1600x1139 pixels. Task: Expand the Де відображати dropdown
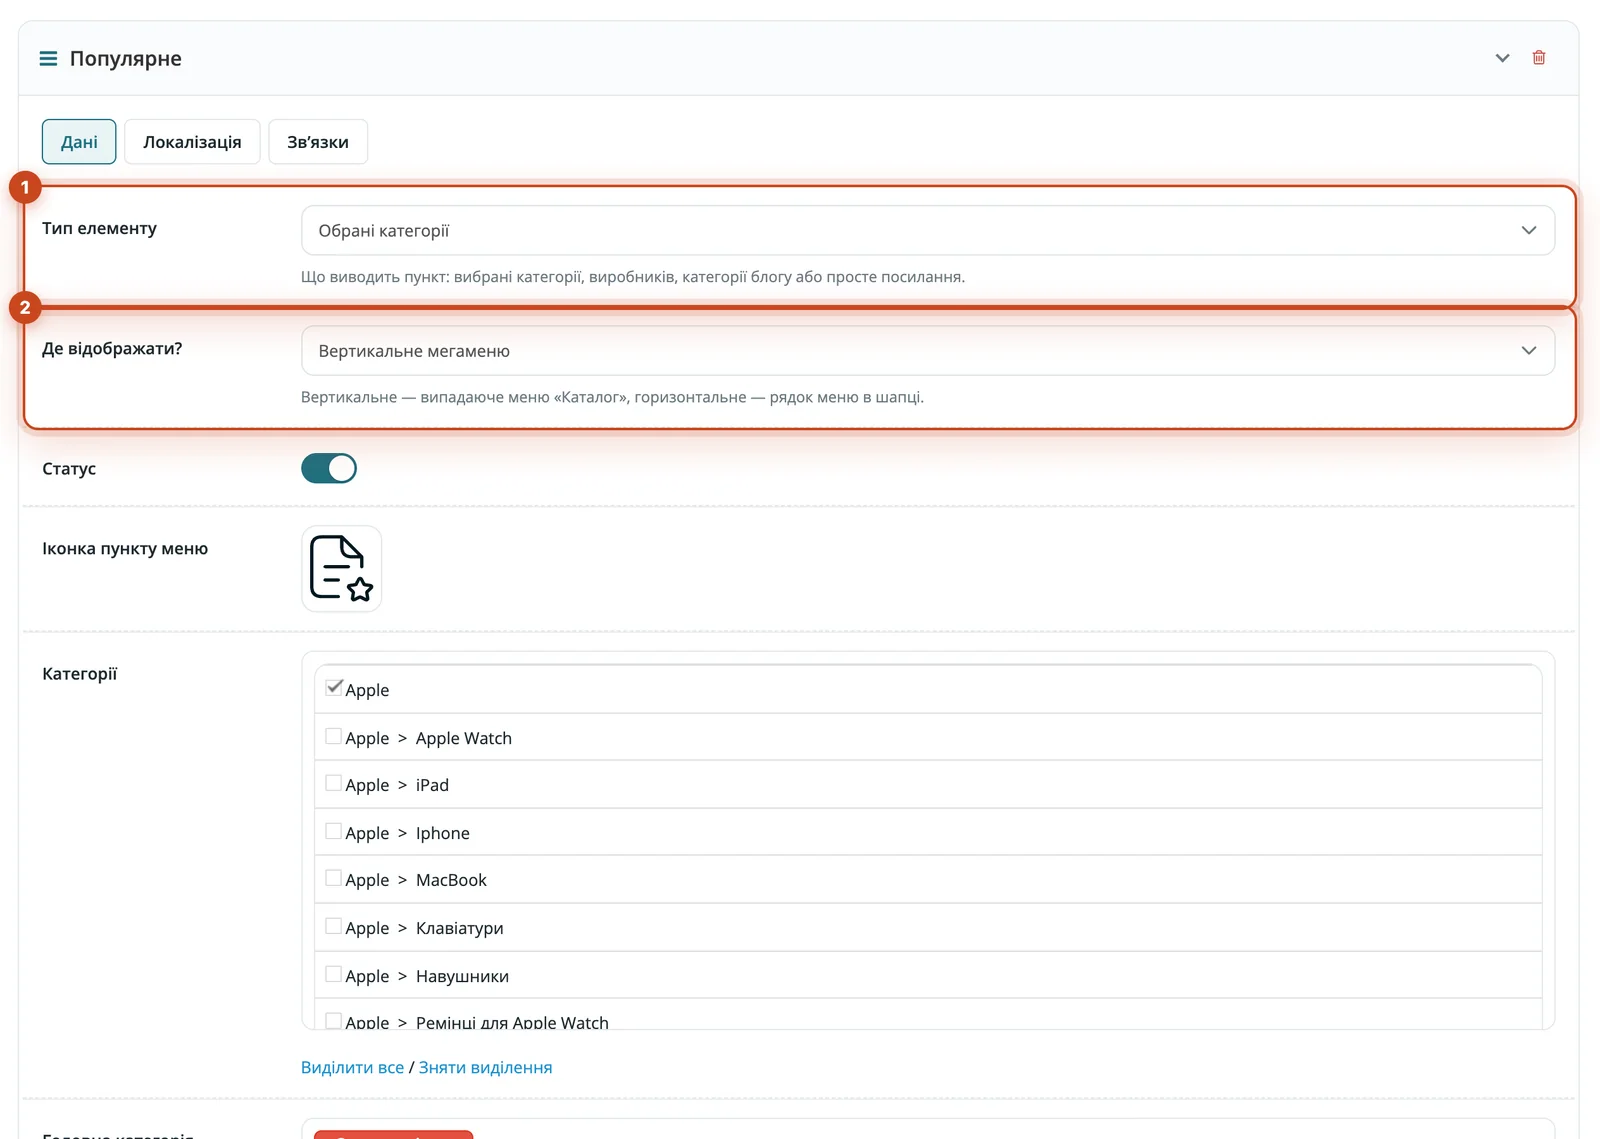tap(927, 351)
